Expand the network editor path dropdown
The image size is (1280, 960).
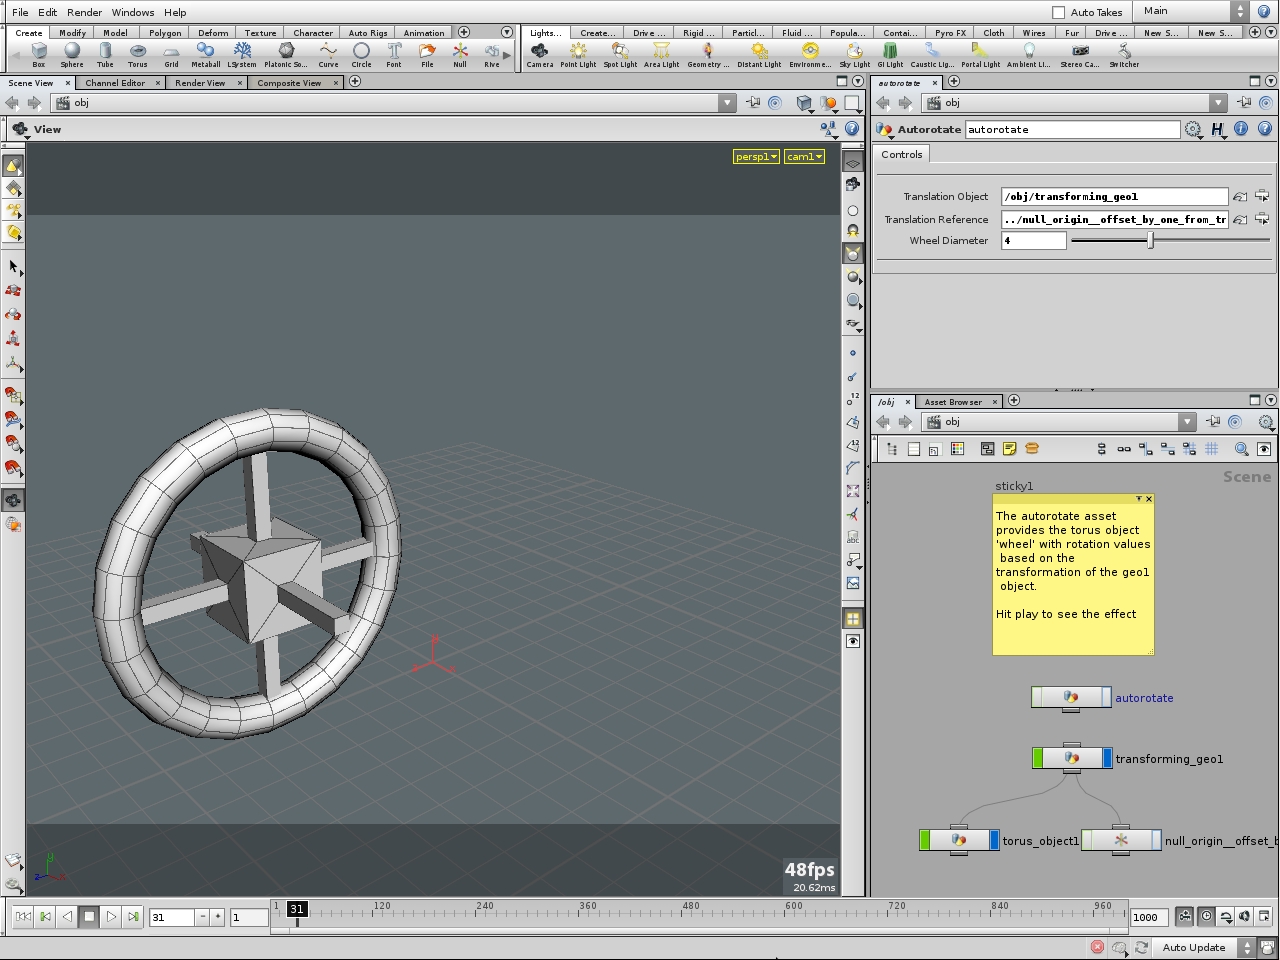1186,422
